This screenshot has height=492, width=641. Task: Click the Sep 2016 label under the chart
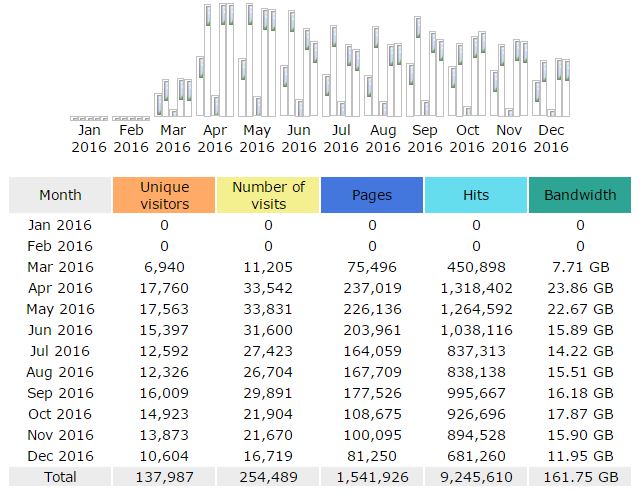coord(425,138)
